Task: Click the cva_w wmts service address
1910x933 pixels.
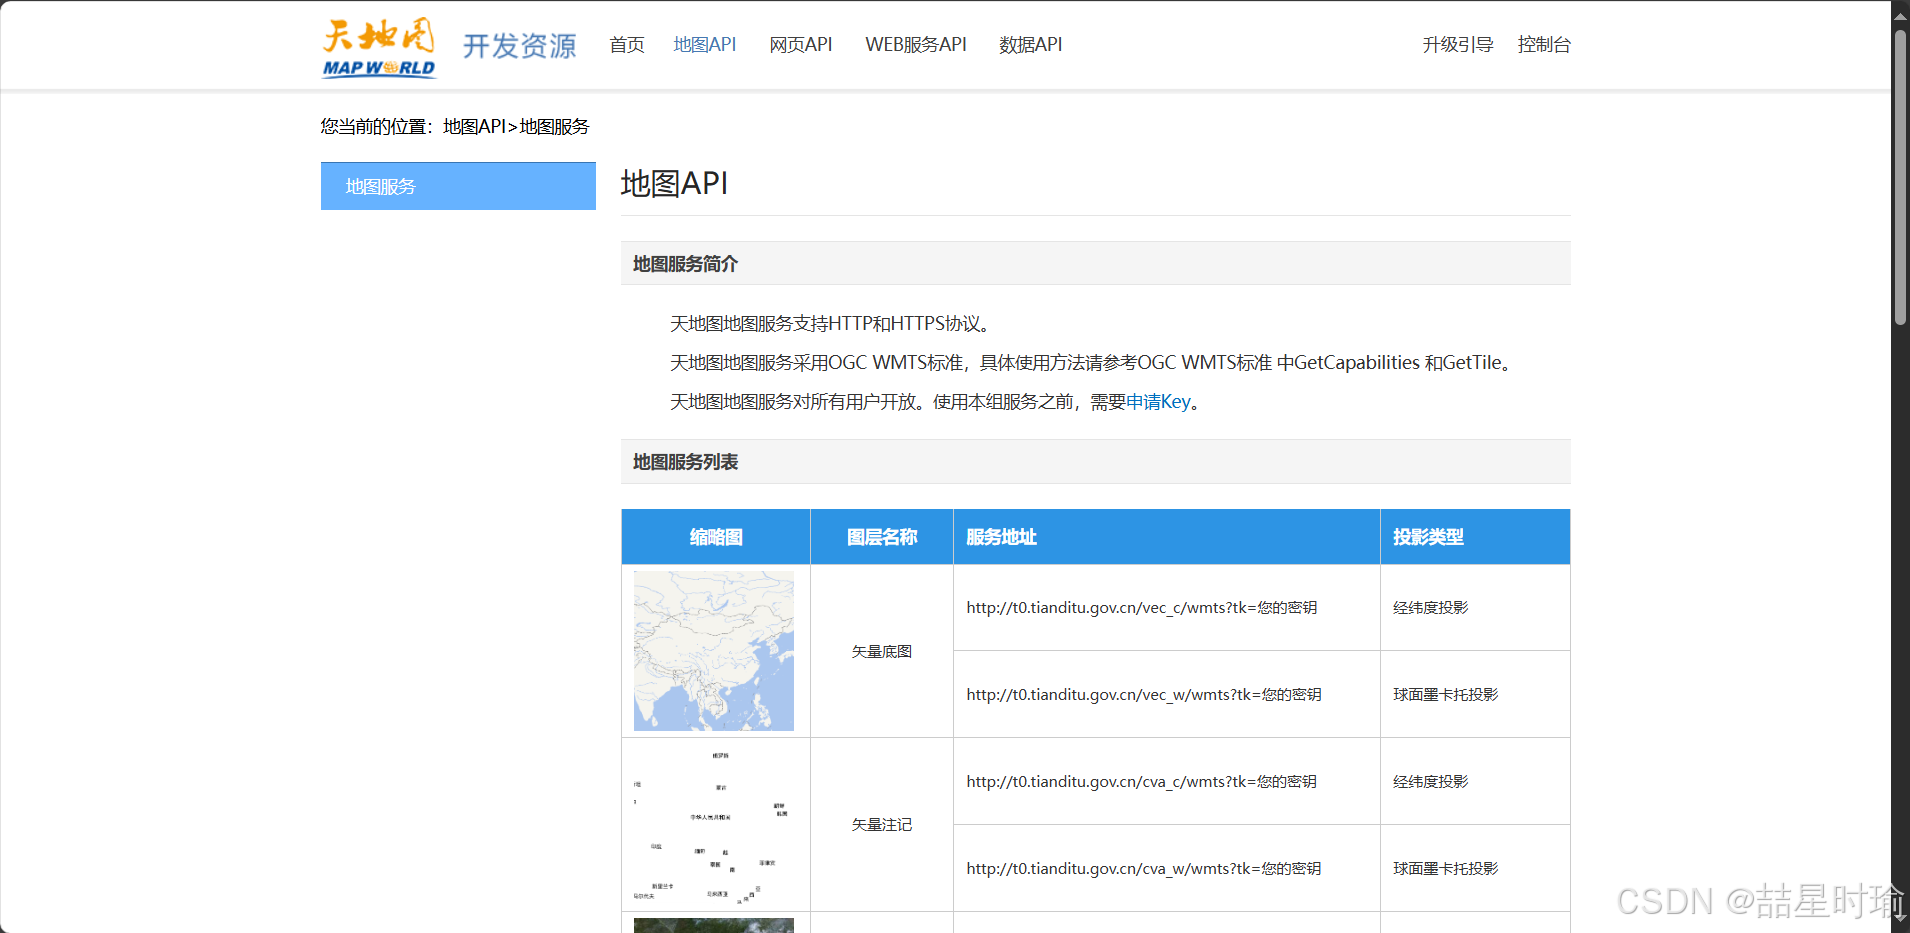Action: tap(1144, 869)
